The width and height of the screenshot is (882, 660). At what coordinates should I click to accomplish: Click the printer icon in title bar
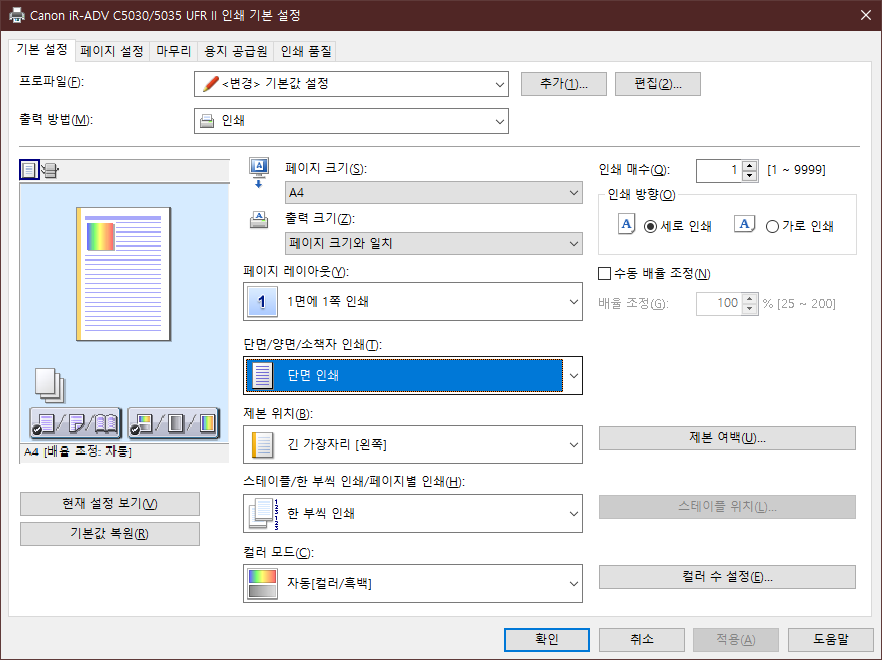(17, 15)
